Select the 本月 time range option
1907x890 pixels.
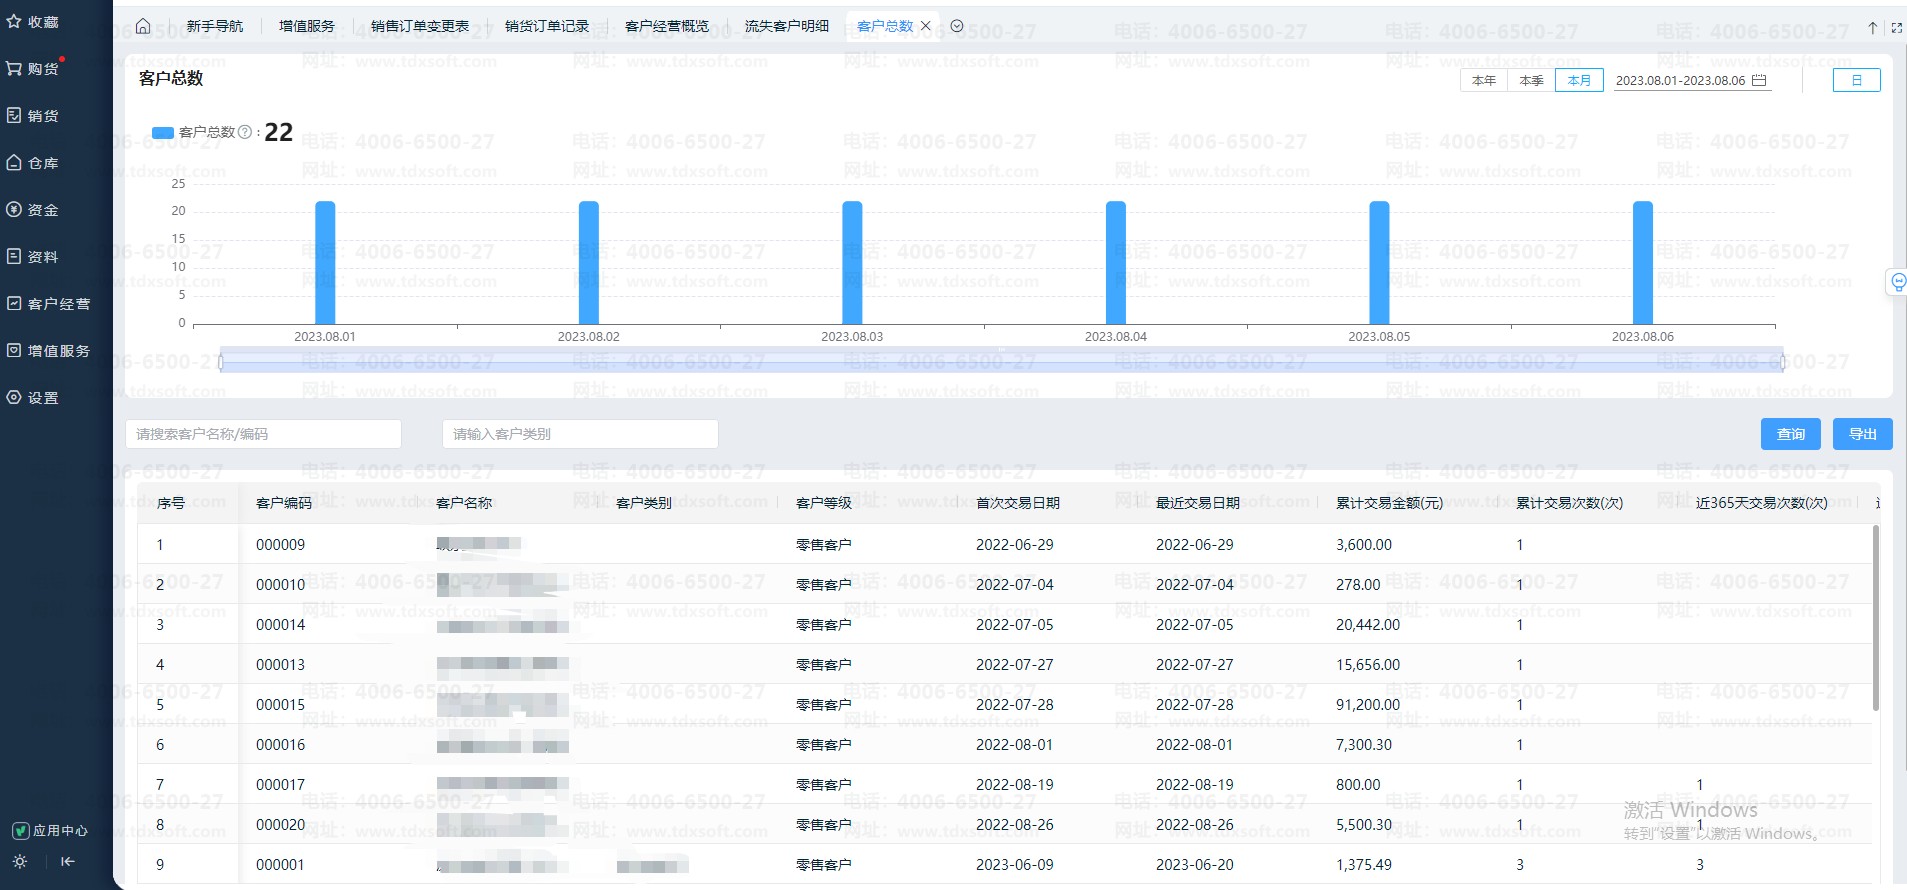coord(1579,80)
